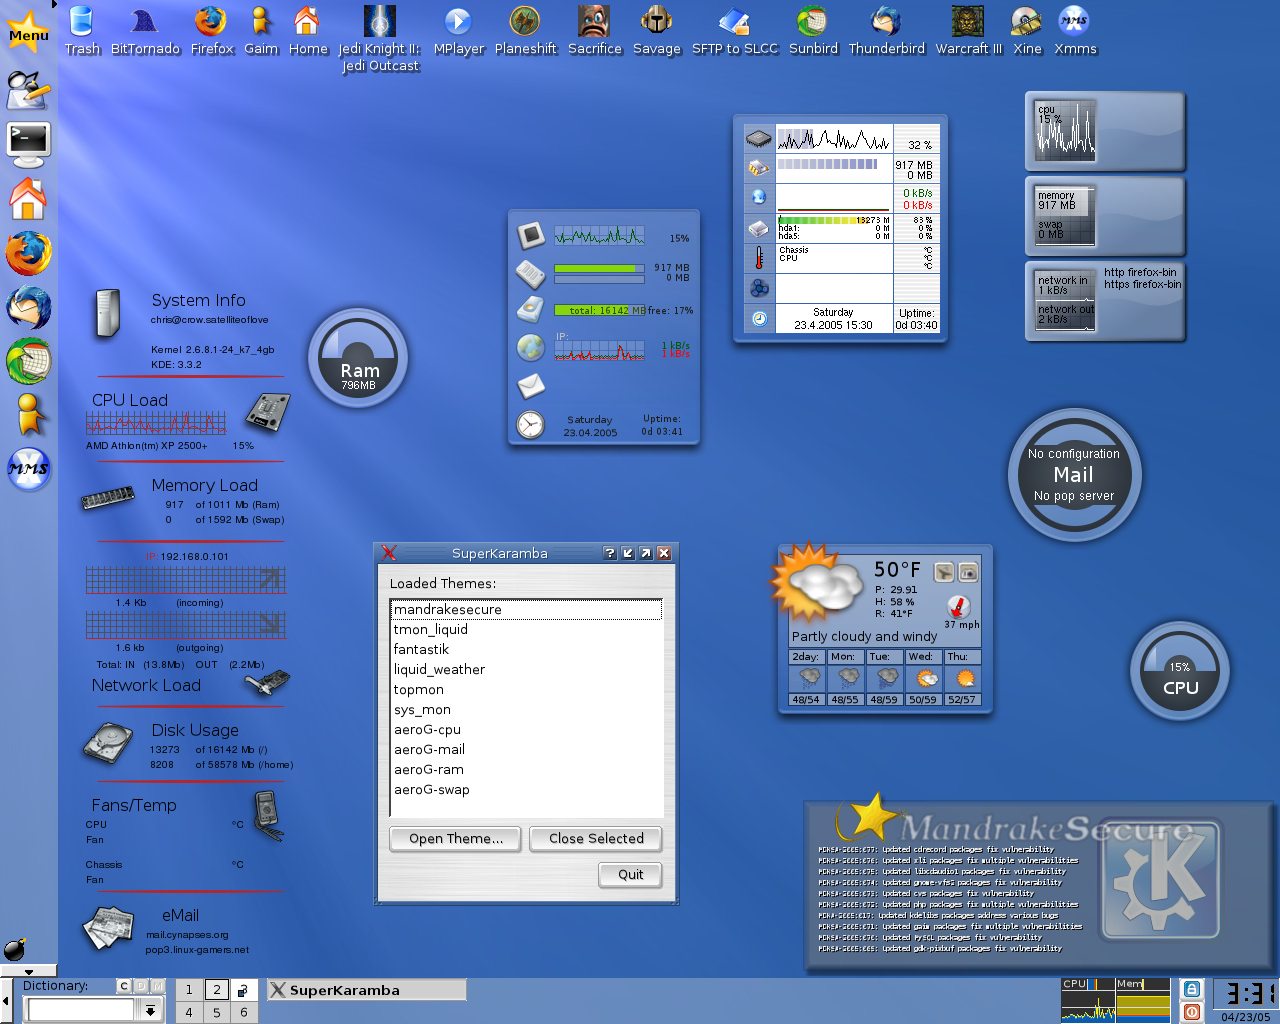Viewport: 1280px width, 1024px height.
Task: Start Jedi Knight II: Jedi Outcast
Action: (380, 39)
